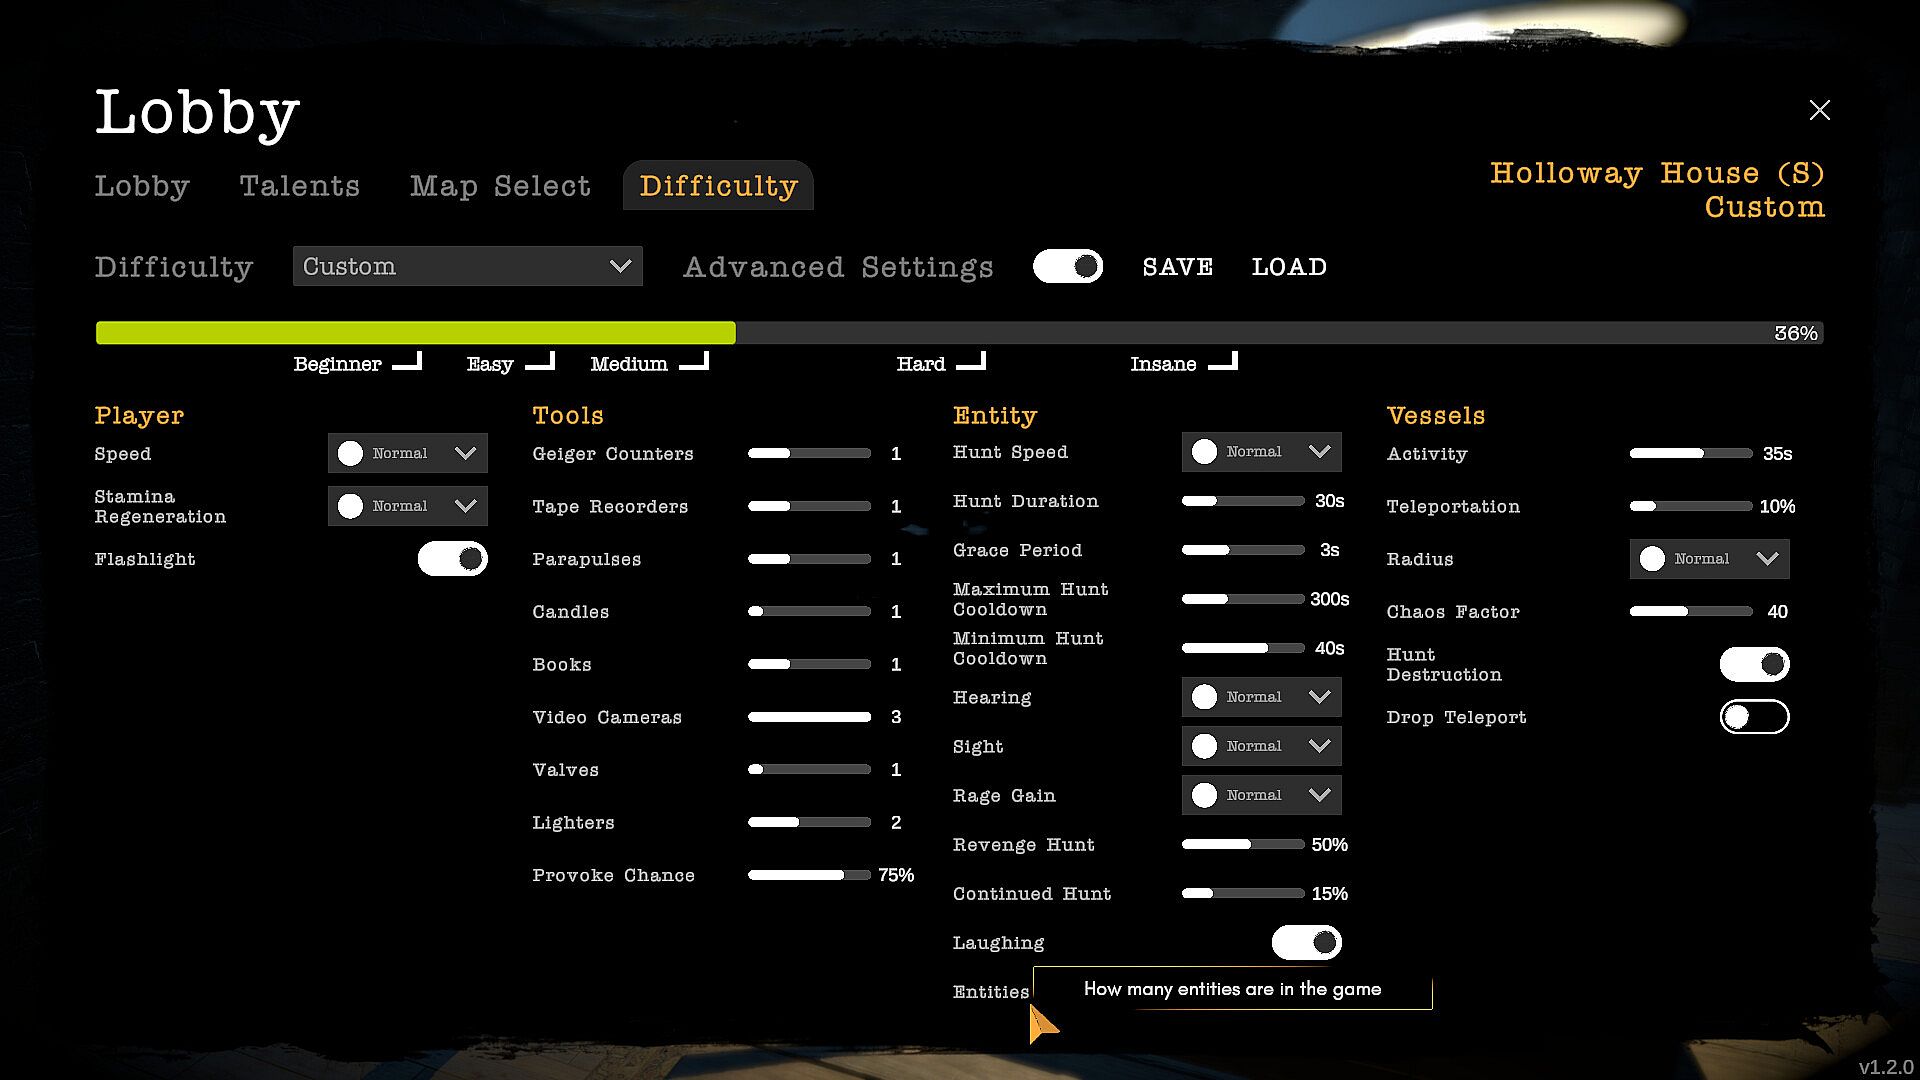Click the Hard difficulty marker
The width and height of the screenshot is (1920, 1080).
tap(940, 364)
